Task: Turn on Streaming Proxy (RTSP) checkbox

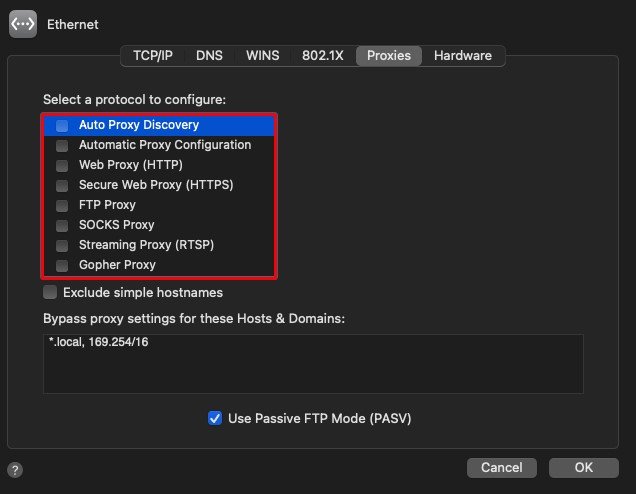Action: 62,245
